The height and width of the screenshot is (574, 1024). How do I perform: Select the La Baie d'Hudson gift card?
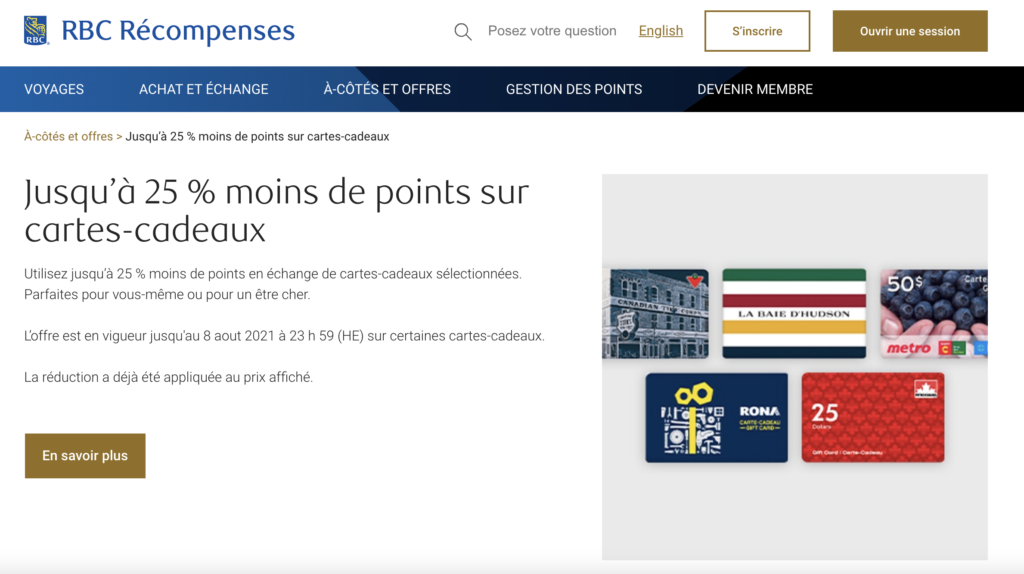pyautogui.click(x=794, y=313)
